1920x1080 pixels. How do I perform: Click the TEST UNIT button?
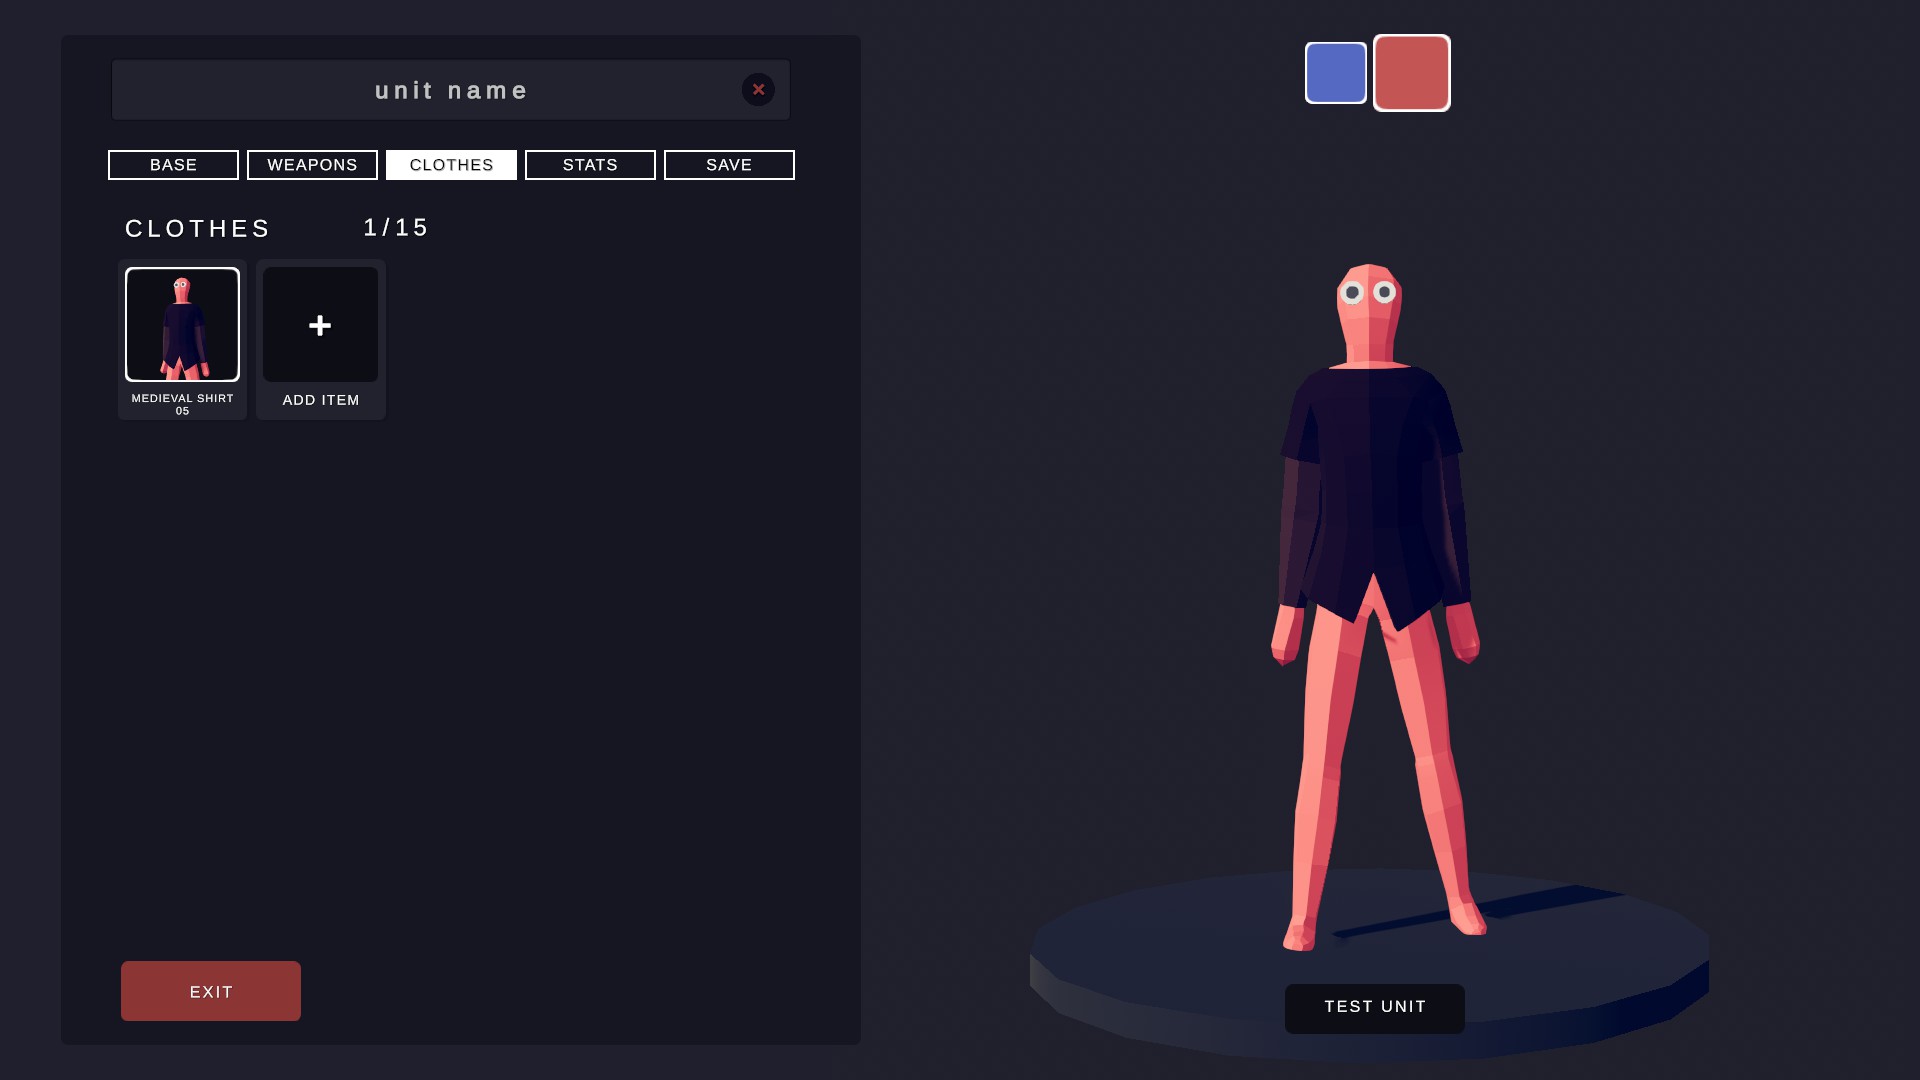coord(1374,1008)
